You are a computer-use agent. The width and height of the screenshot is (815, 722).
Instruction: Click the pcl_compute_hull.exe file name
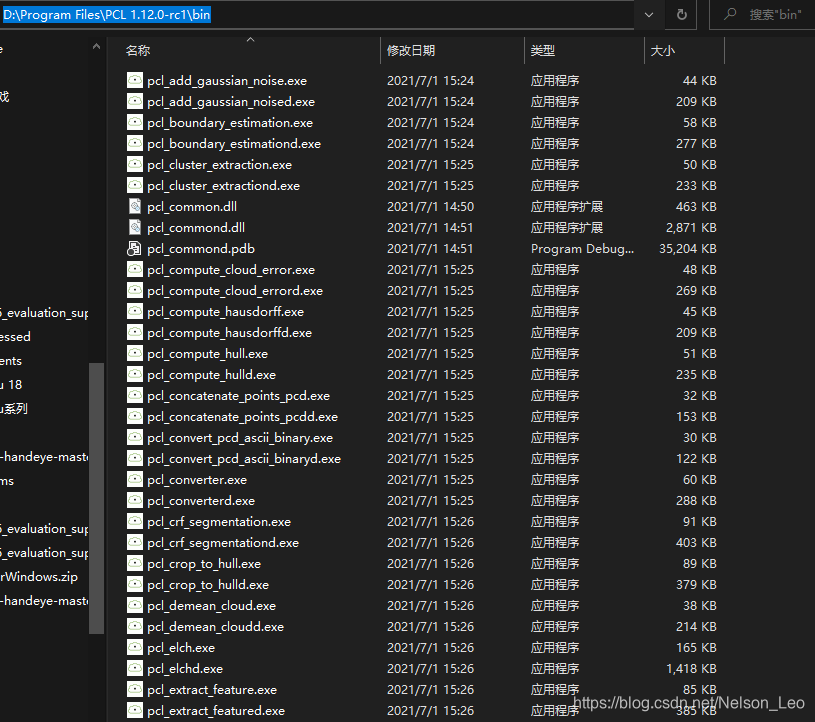tap(207, 354)
